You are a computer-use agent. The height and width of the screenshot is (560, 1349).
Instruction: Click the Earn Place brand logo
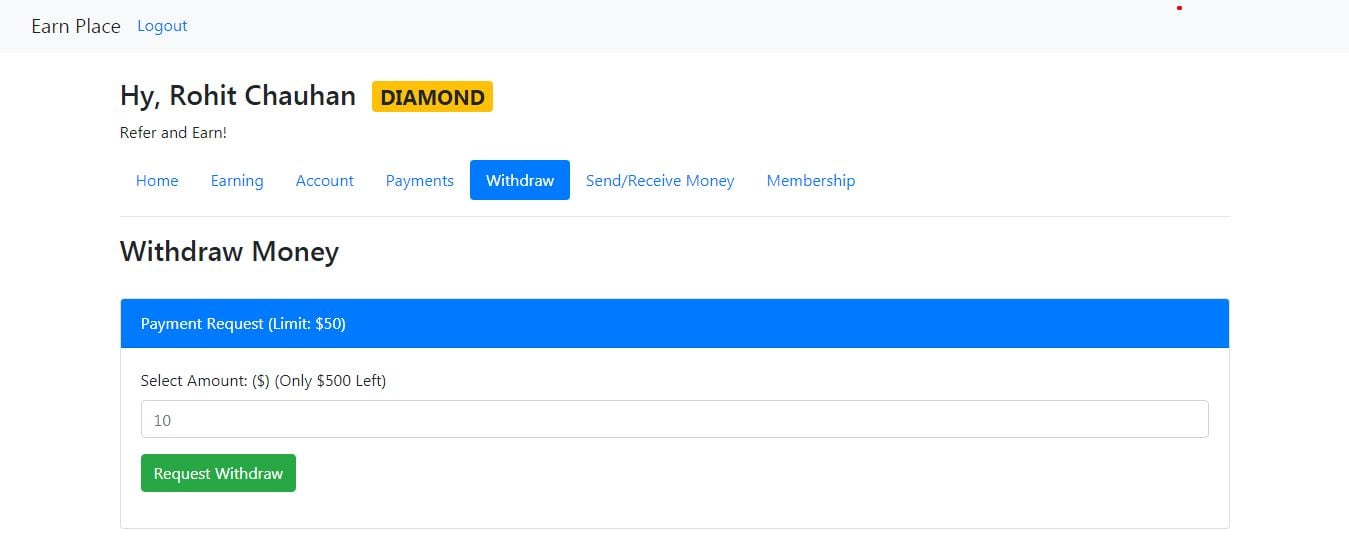tap(76, 26)
